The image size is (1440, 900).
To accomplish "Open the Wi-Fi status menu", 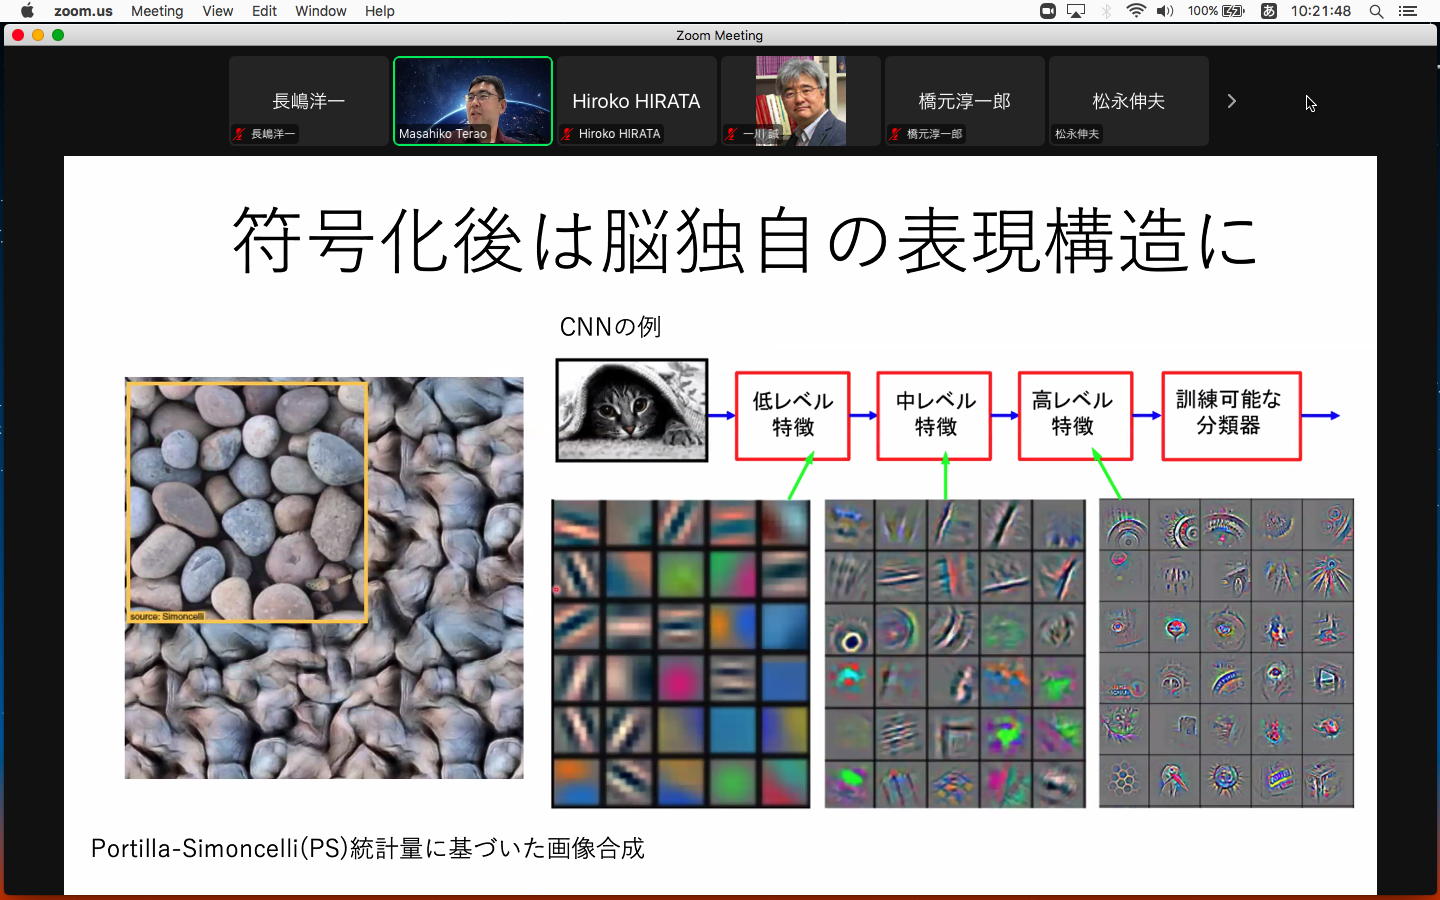I will tap(1136, 11).
